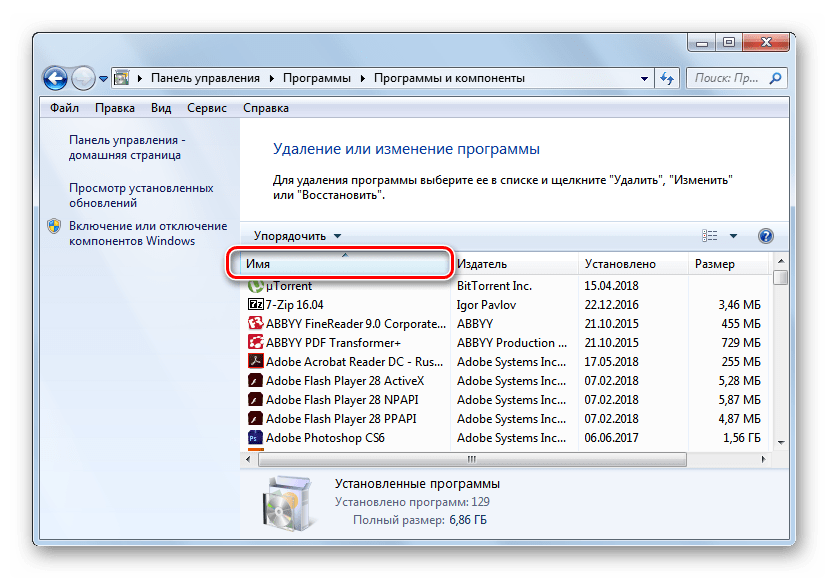Click vertical scrollbar down arrow

781,443
